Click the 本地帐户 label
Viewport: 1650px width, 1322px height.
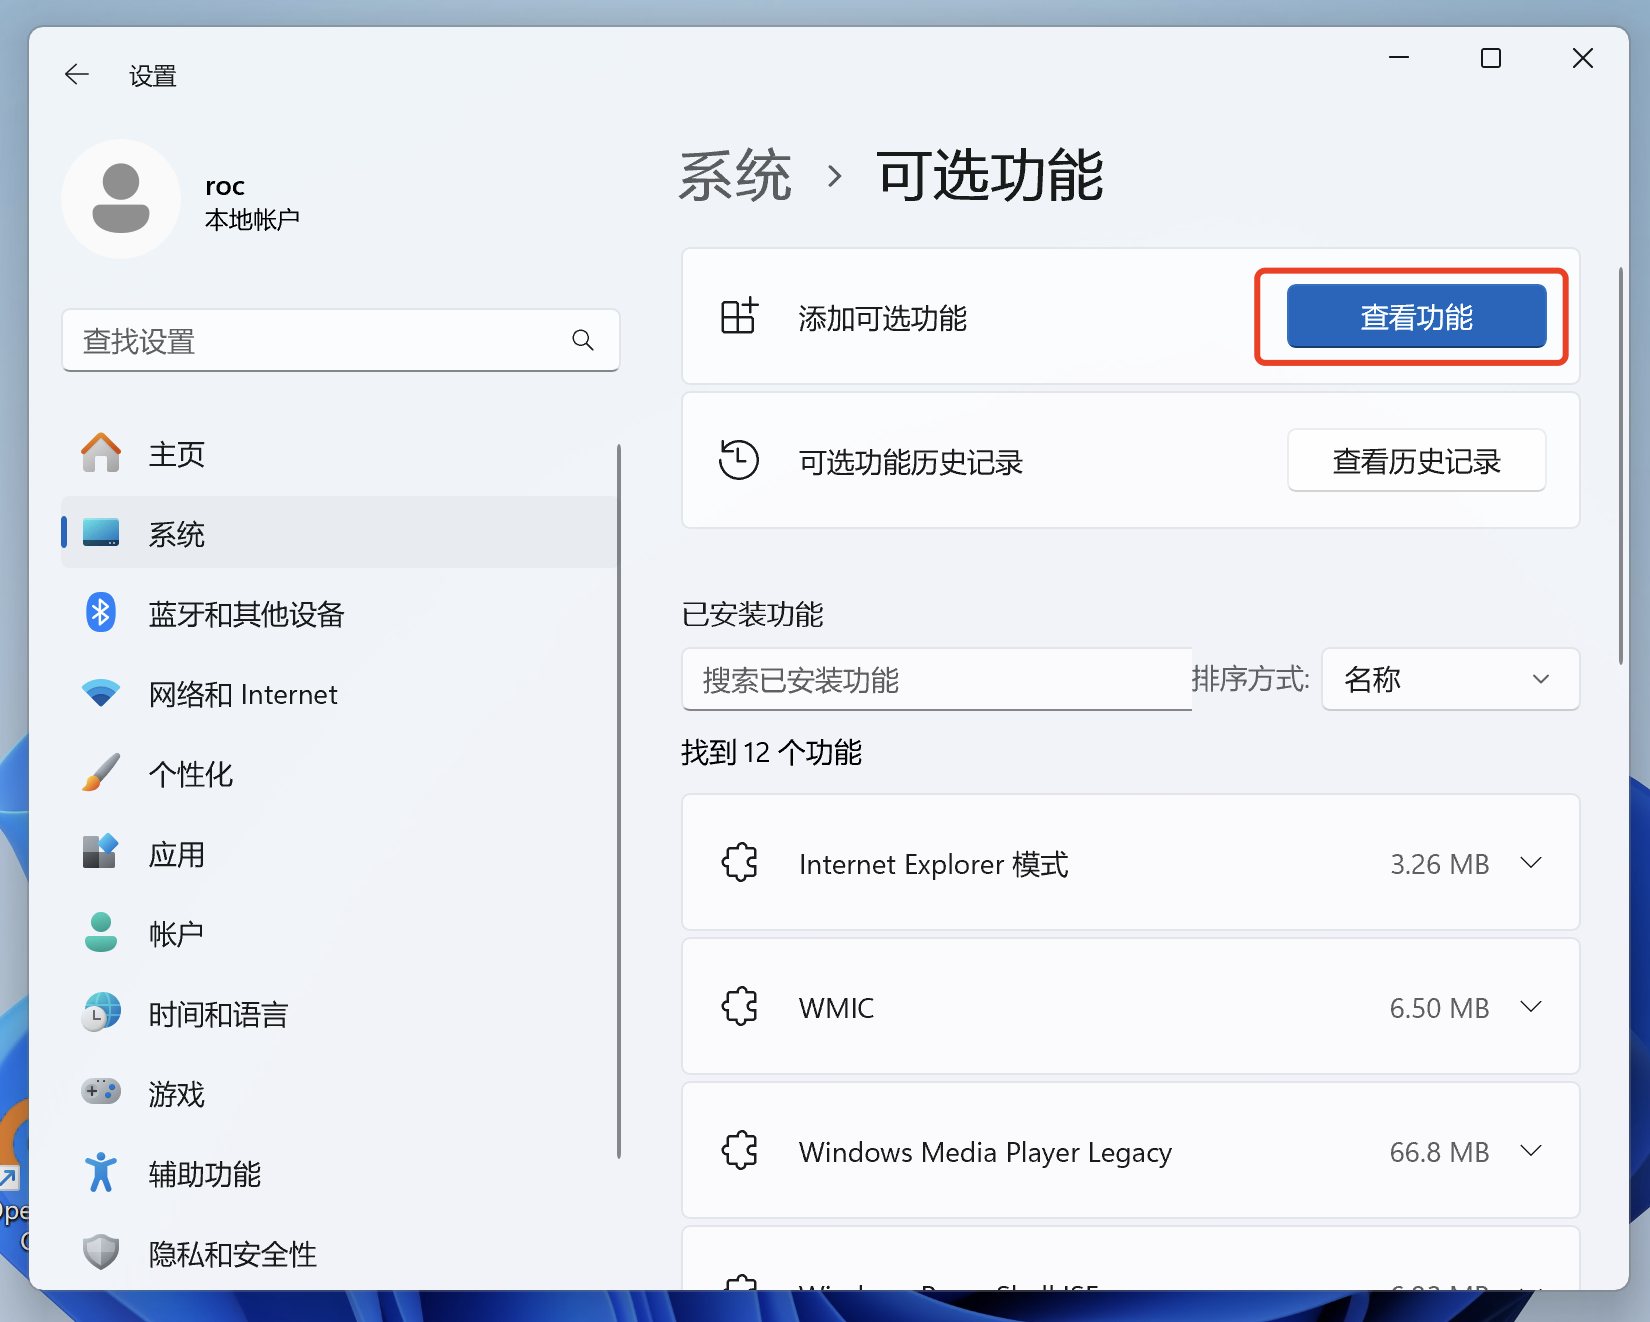pyautogui.click(x=252, y=219)
